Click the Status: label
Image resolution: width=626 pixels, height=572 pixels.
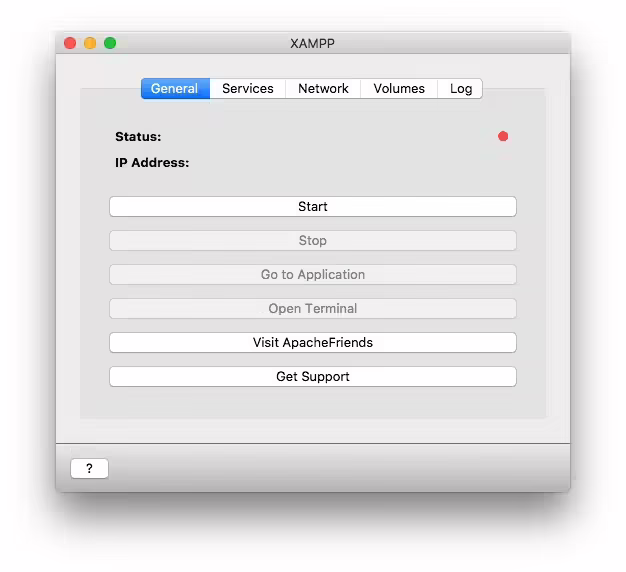(138, 137)
